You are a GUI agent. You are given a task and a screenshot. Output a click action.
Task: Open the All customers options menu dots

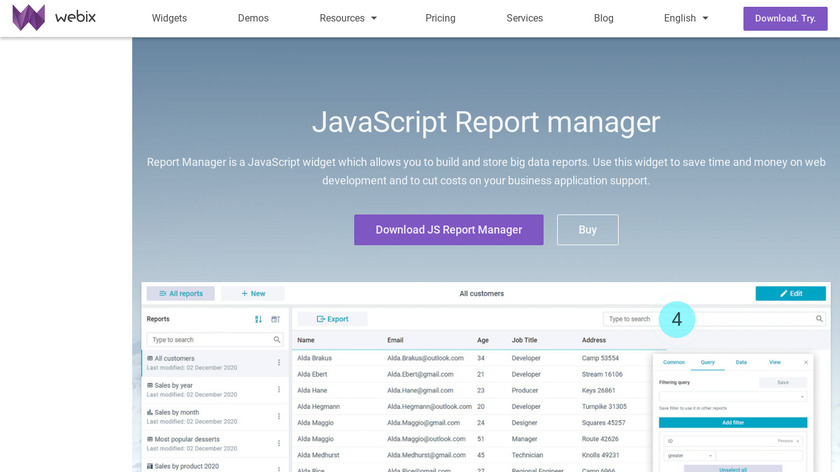click(x=279, y=362)
